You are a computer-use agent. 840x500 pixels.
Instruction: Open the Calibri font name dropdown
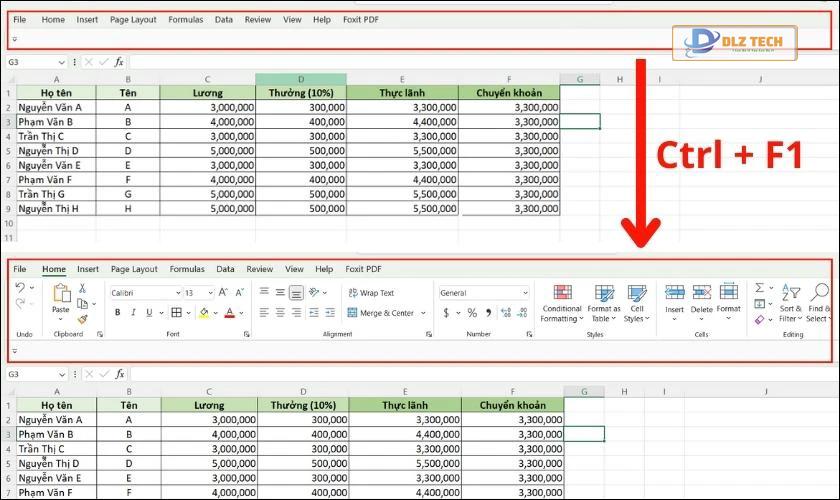[x=178, y=293]
